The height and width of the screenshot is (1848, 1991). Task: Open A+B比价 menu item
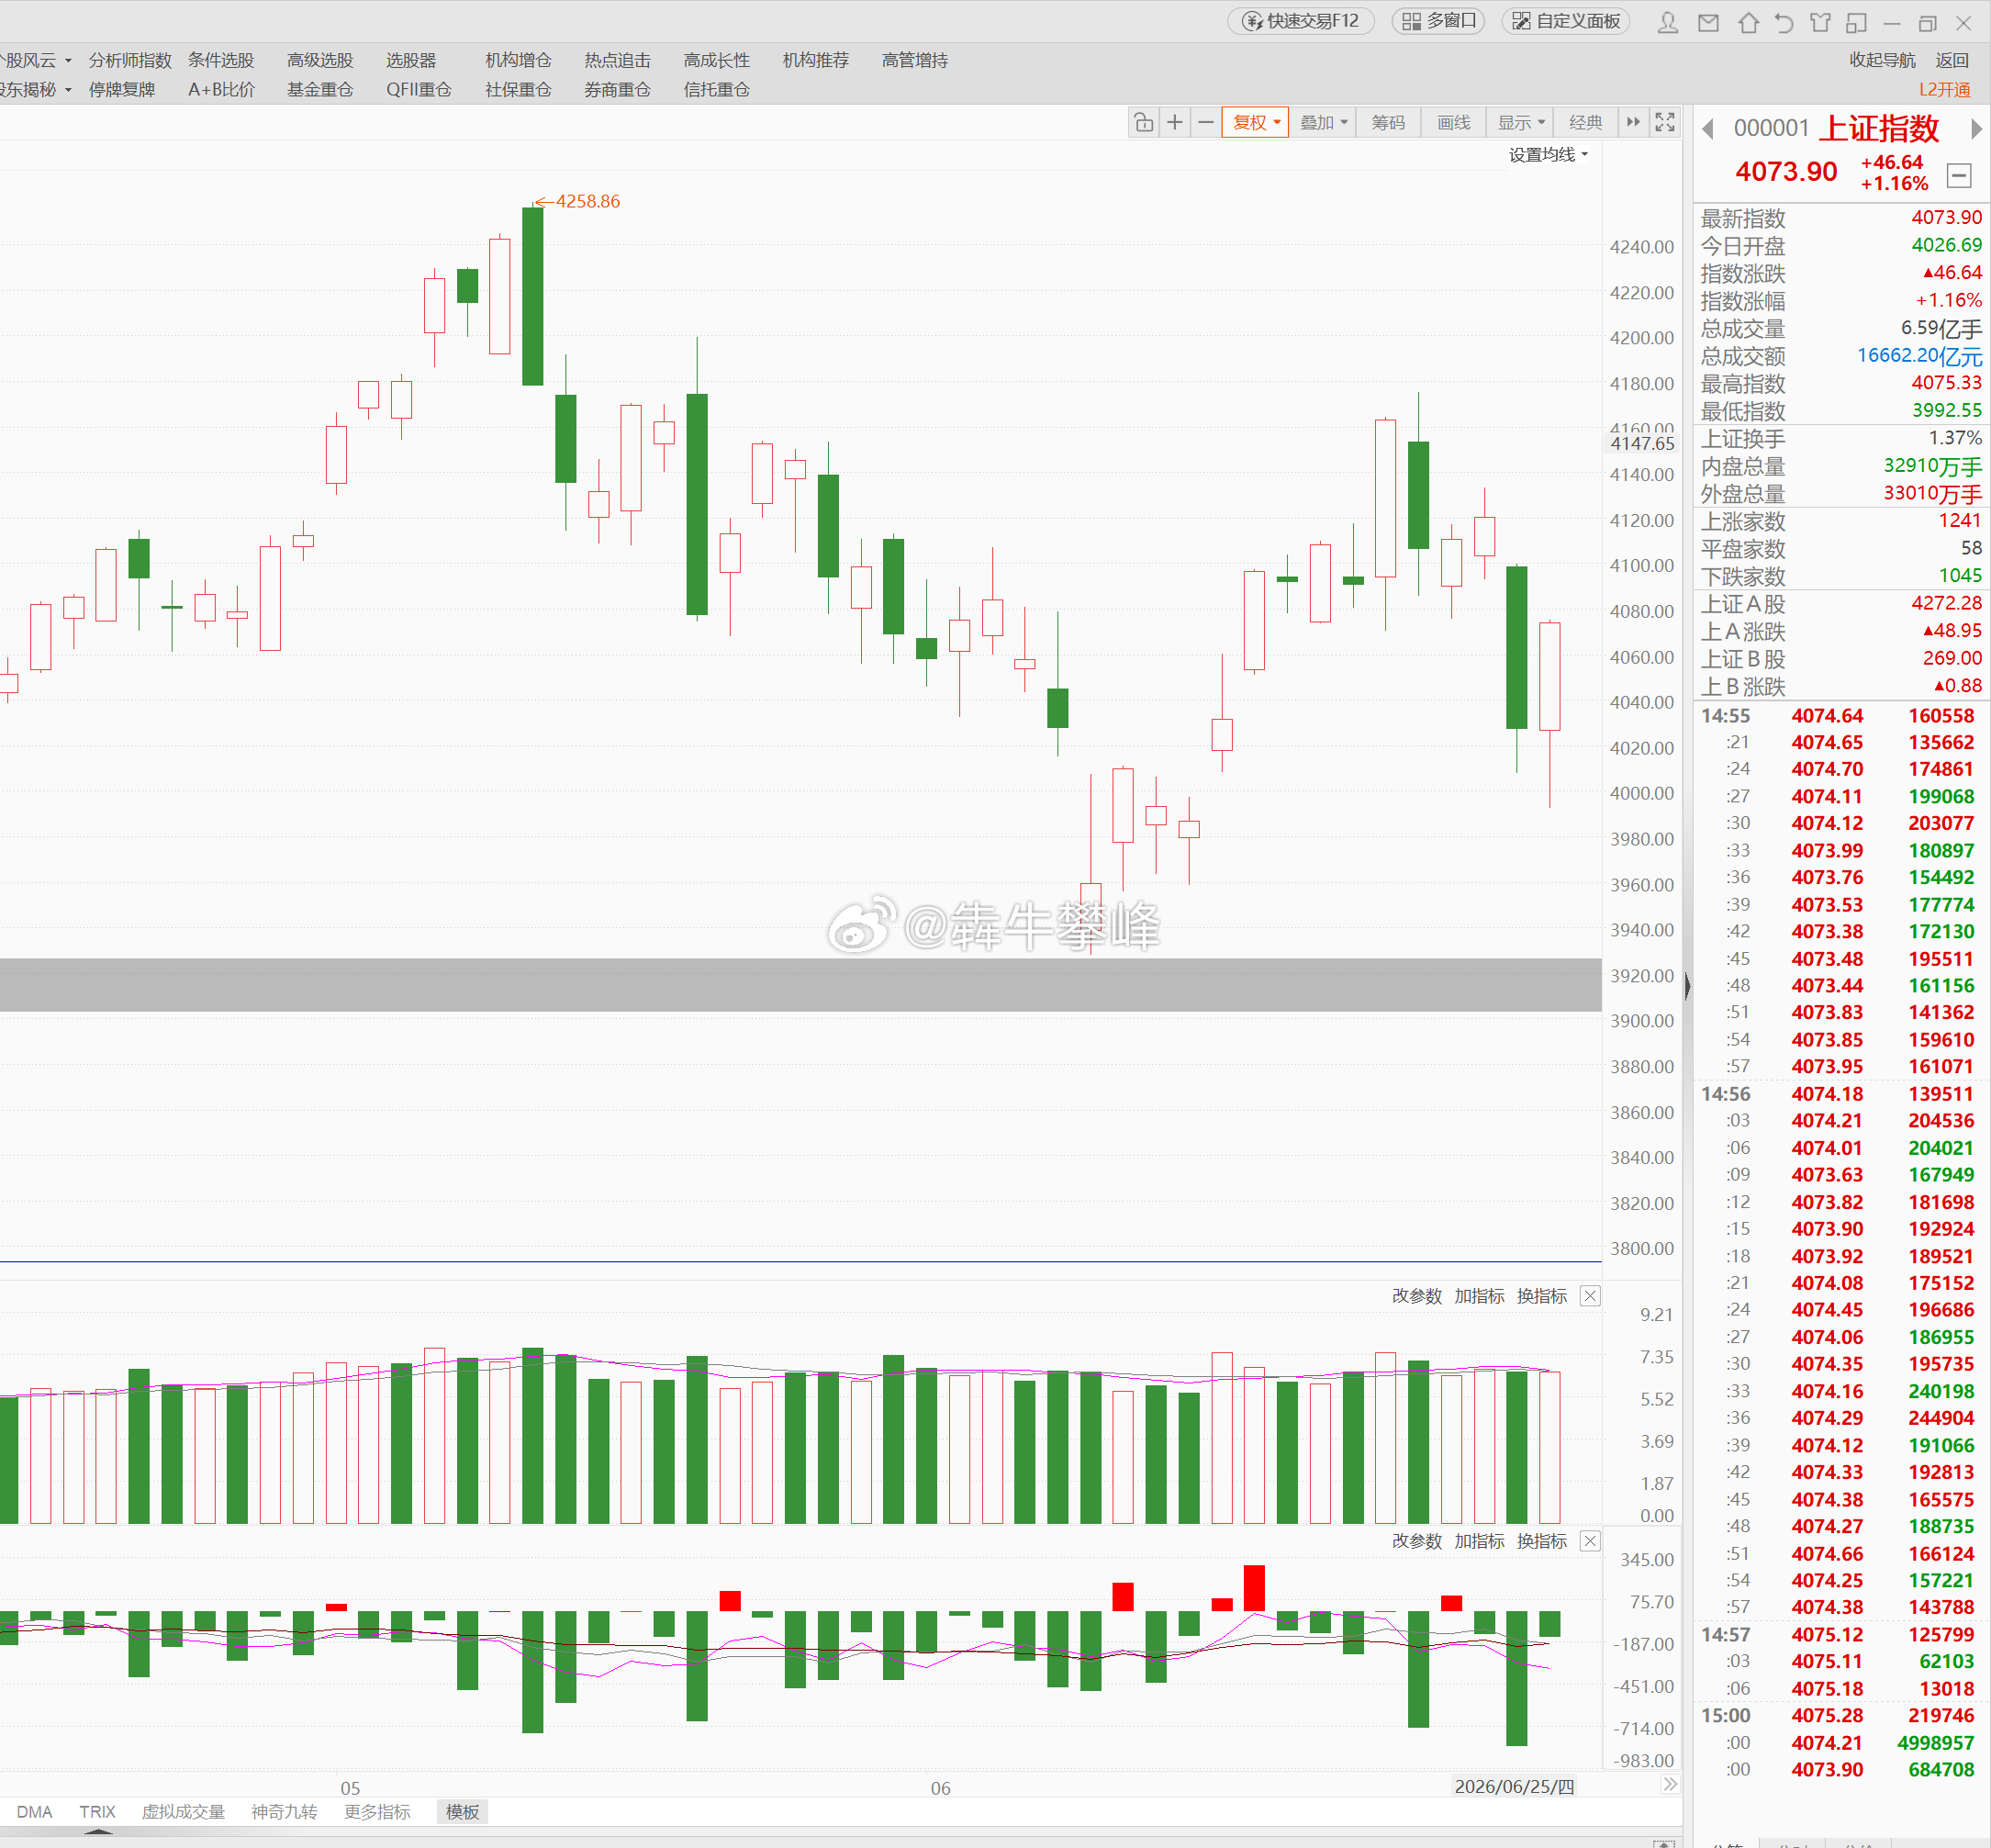[x=221, y=89]
